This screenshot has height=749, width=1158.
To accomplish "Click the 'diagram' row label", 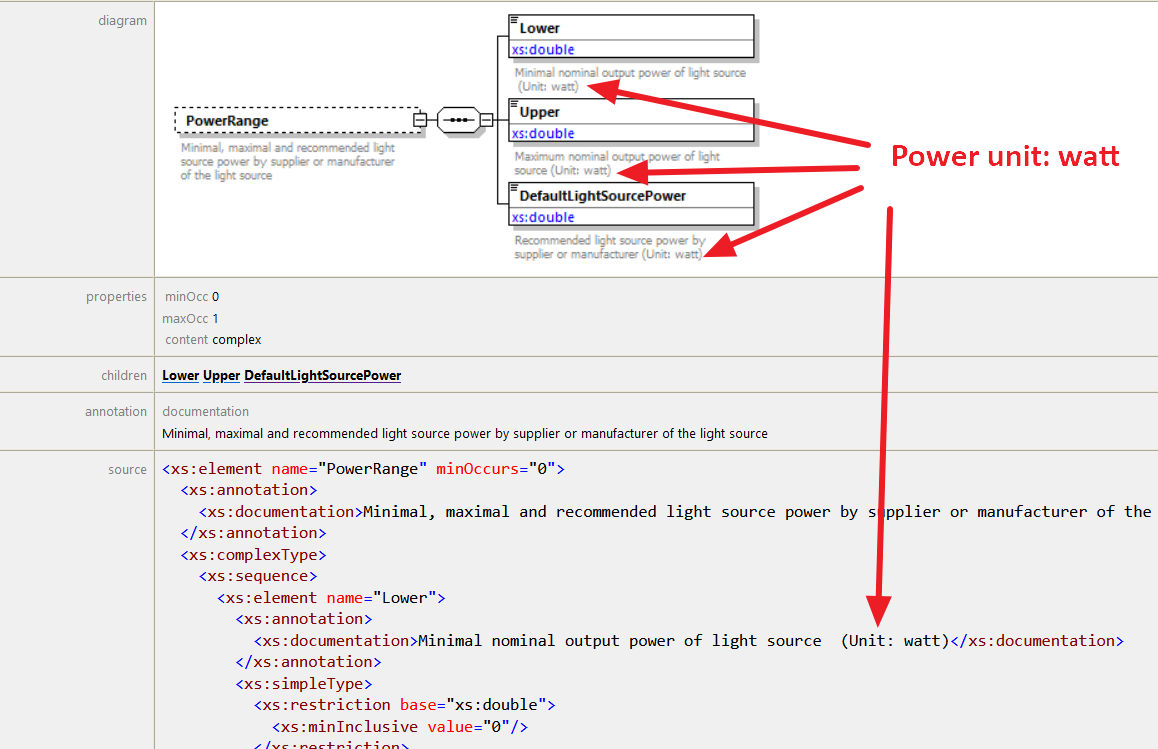I will click(x=123, y=21).
